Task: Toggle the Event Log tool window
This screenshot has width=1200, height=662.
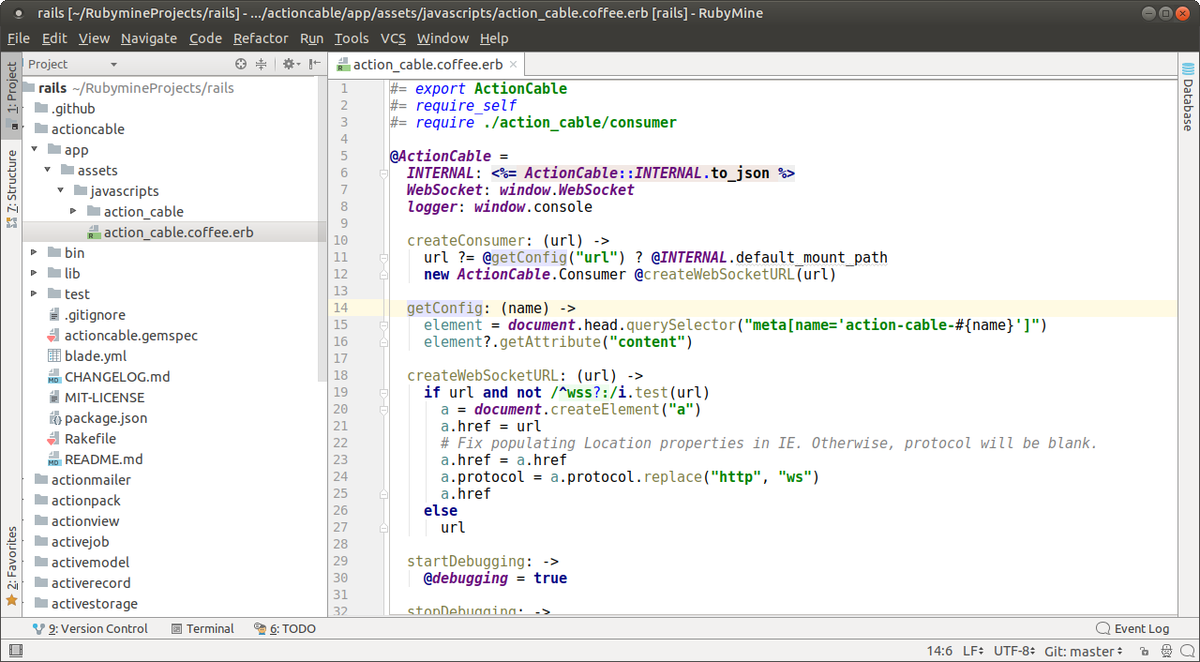Action: click(x=1133, y=629)
